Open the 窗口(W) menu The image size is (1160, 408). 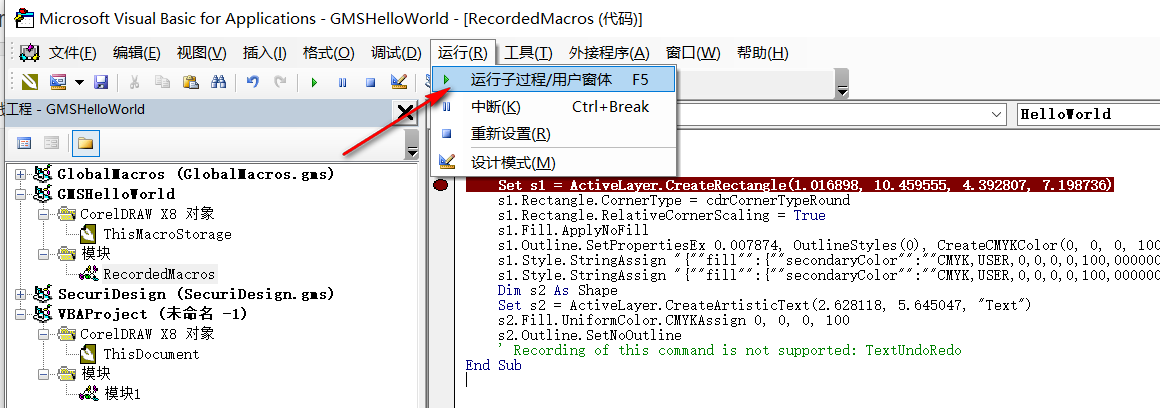pyautogui.click(x=692, y=52)
